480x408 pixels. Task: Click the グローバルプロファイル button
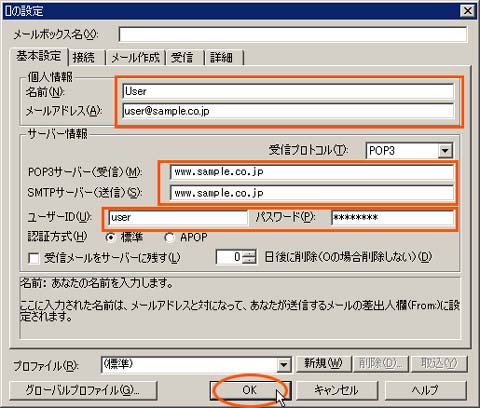83,390
